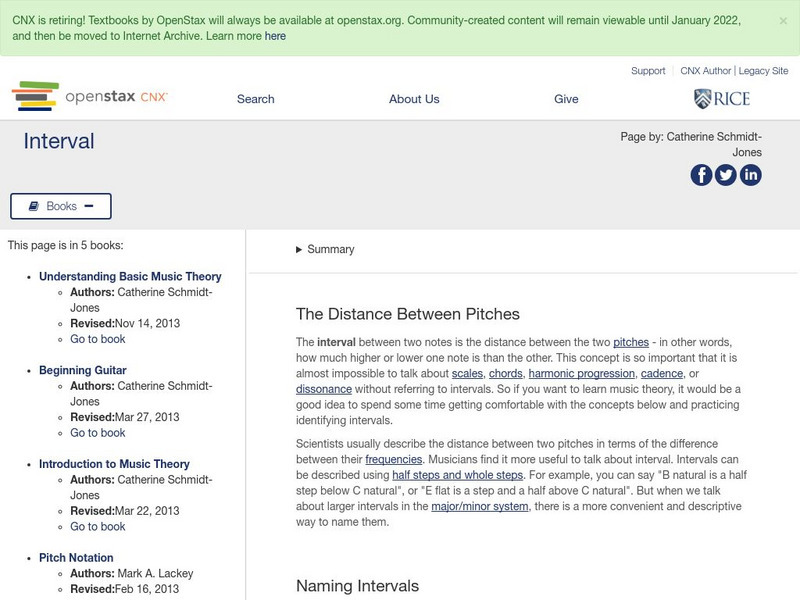Open Understanding Basic Music Theory book
Viewport: 800px width, 600px height.
(x=130, y=277)
